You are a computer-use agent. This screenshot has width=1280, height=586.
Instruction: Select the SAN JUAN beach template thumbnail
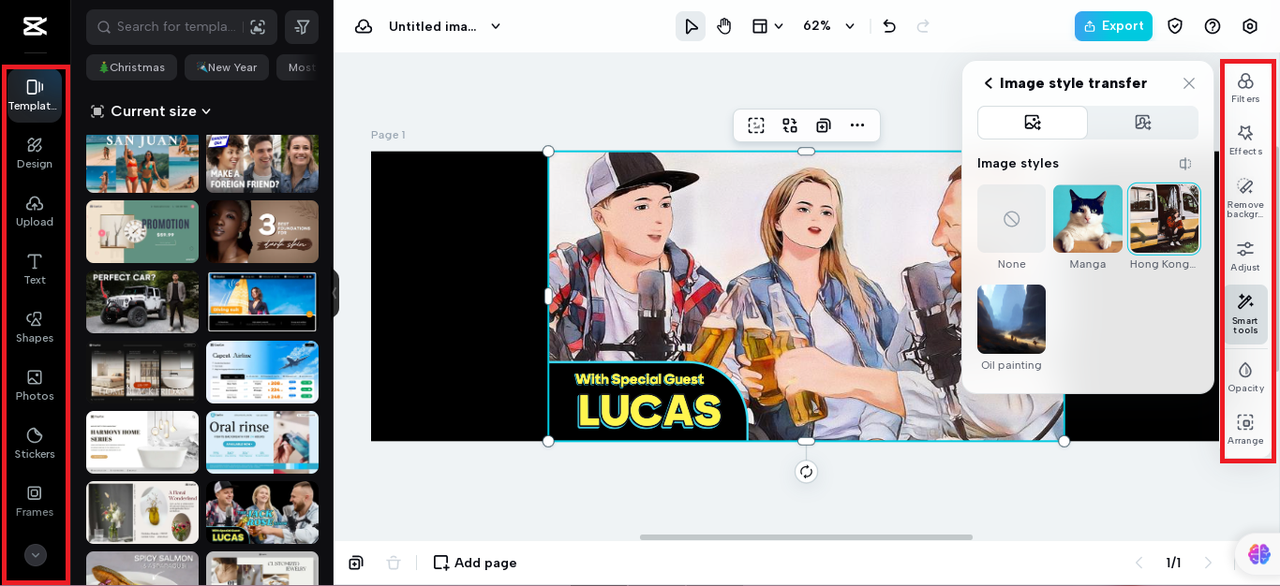[142, 163]
